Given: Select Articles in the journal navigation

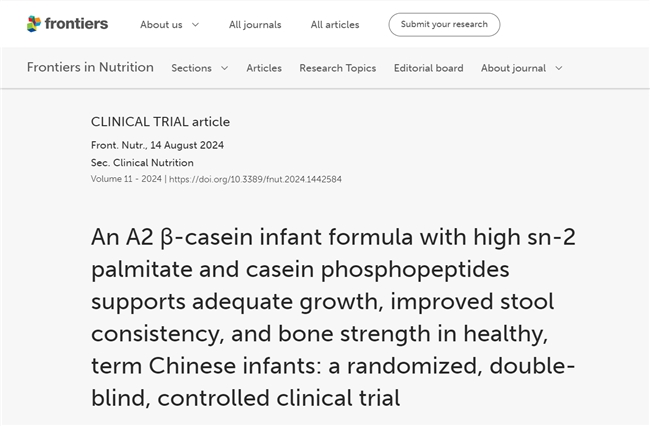Looking at the screenshot, I should pyautogui.click(x=264, y=68).
